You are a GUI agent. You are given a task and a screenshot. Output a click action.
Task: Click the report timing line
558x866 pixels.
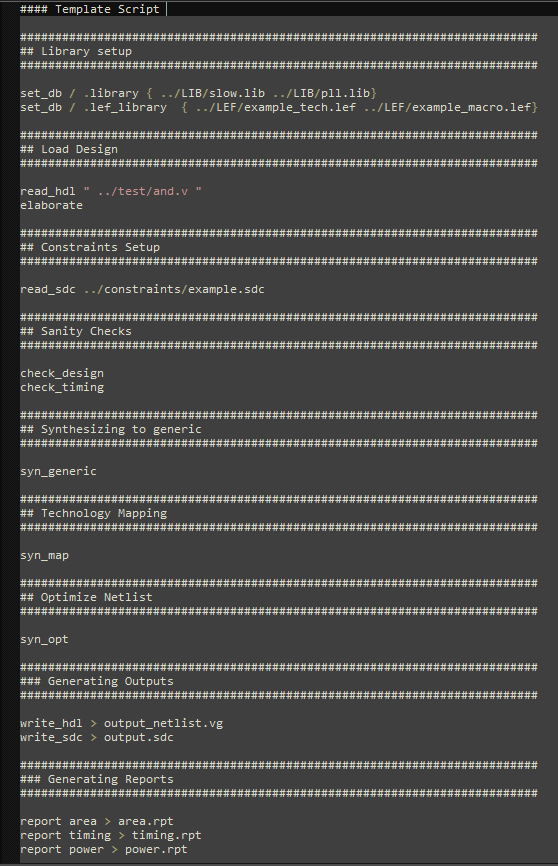(110, 835)
